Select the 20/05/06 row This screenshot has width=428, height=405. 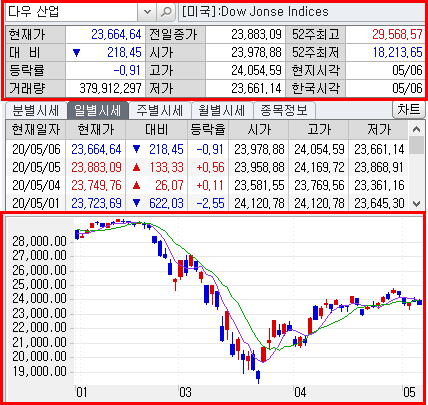pyautogui.click(x=207, y=149)
